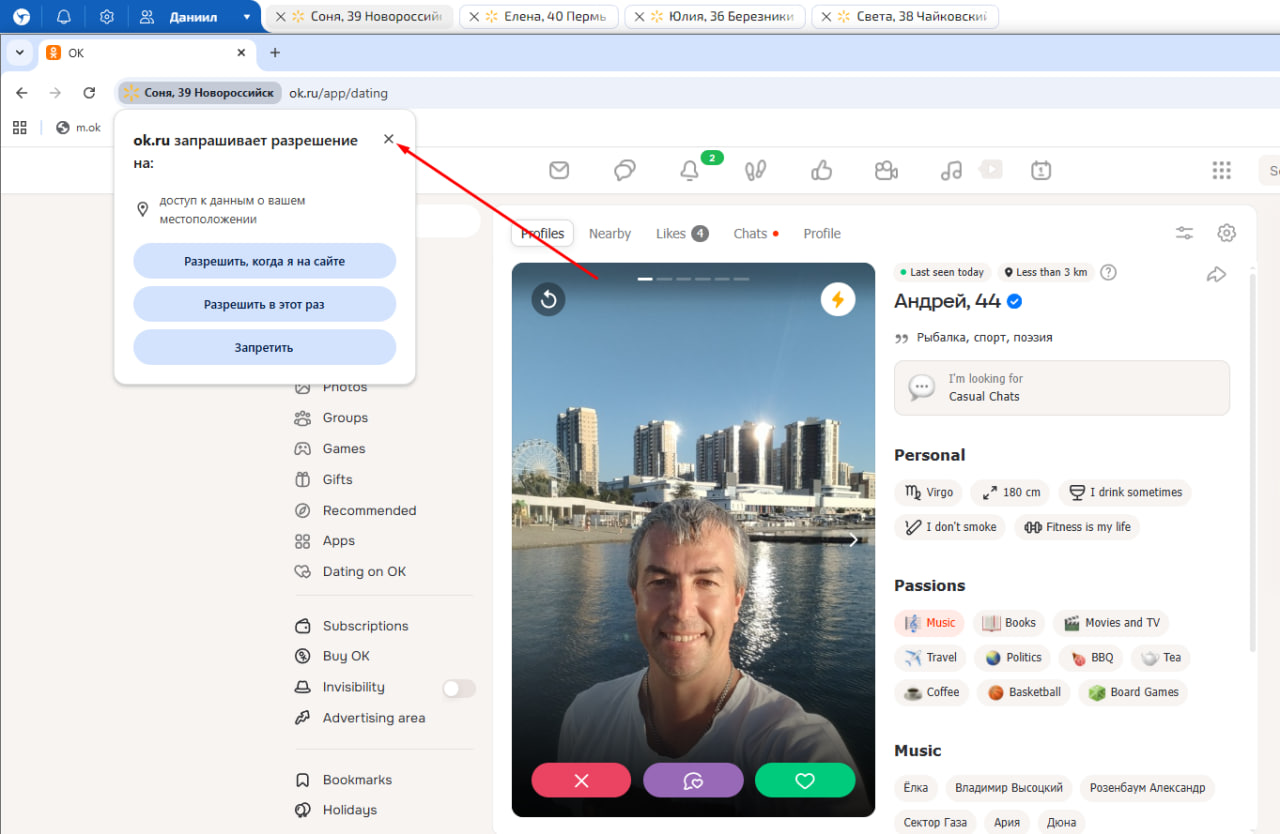Click the share arrow icon beside profile
Screen dimensions: 1280x834
click(x=1216, y=274)
